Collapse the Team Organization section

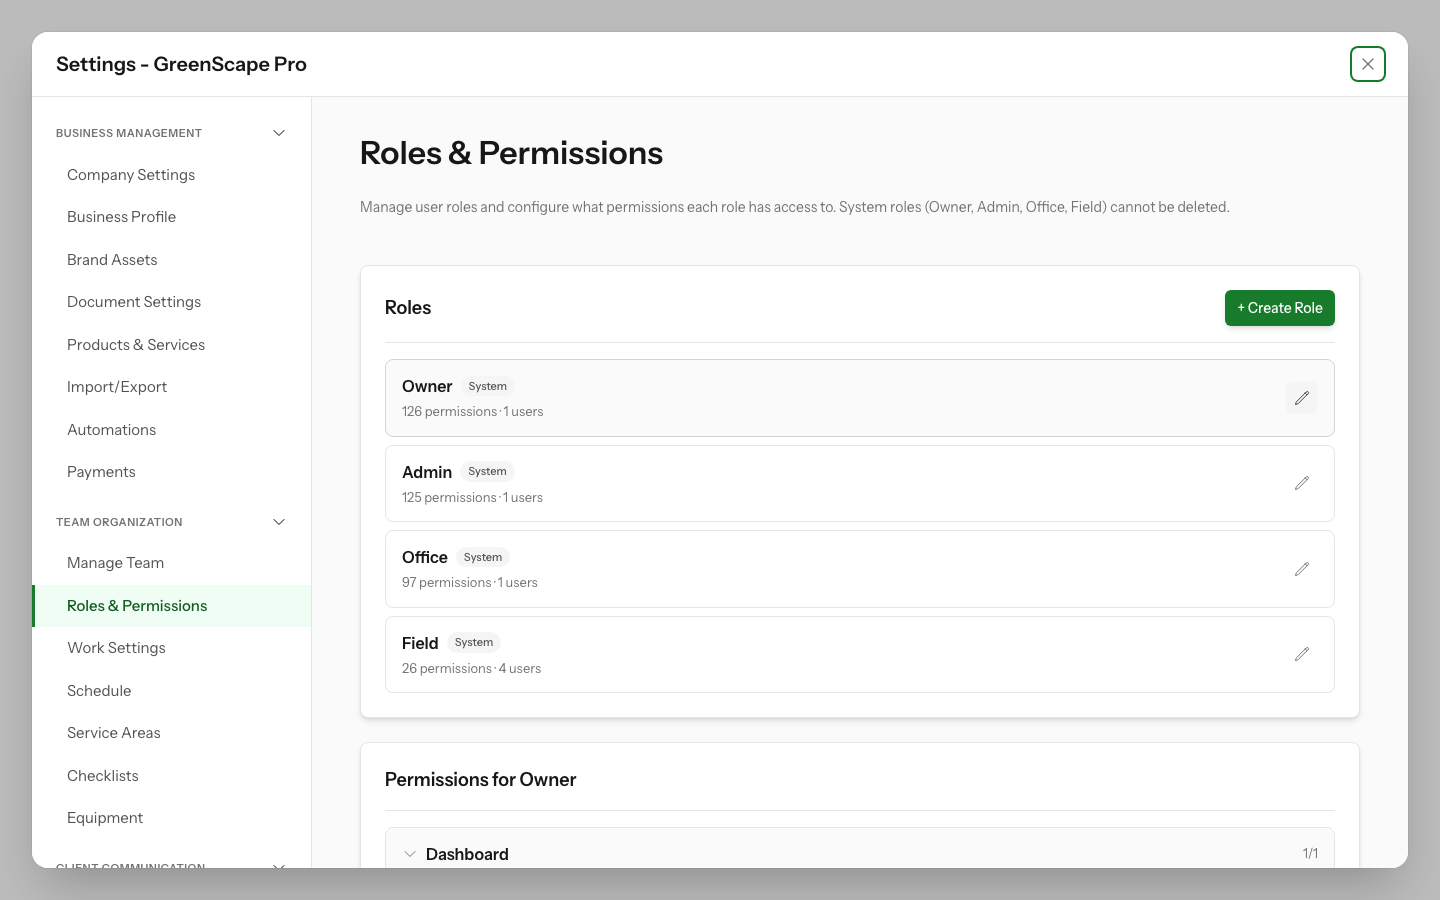click(279, 521)
